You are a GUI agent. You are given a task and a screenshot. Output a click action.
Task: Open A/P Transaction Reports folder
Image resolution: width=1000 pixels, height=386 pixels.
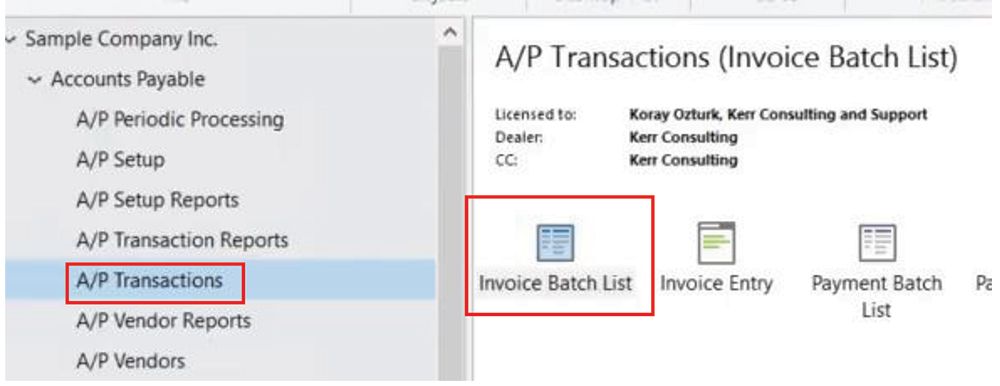[182, 240]
